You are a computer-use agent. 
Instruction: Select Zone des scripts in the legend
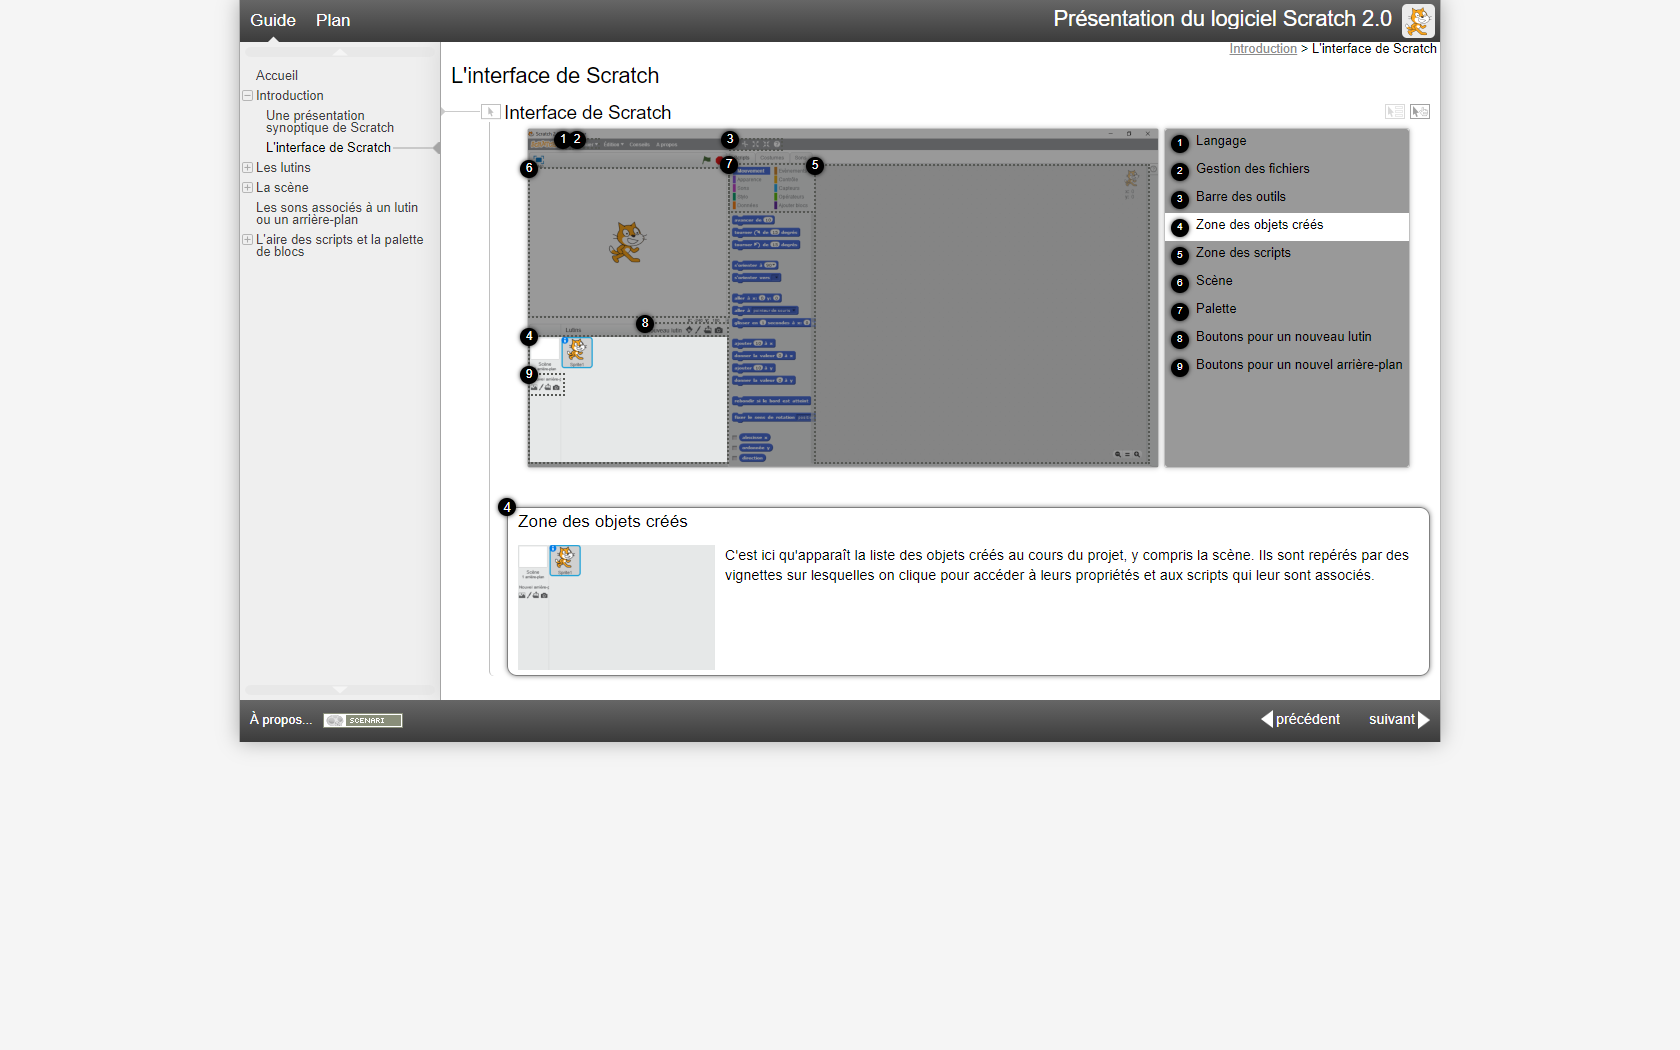1243,254
